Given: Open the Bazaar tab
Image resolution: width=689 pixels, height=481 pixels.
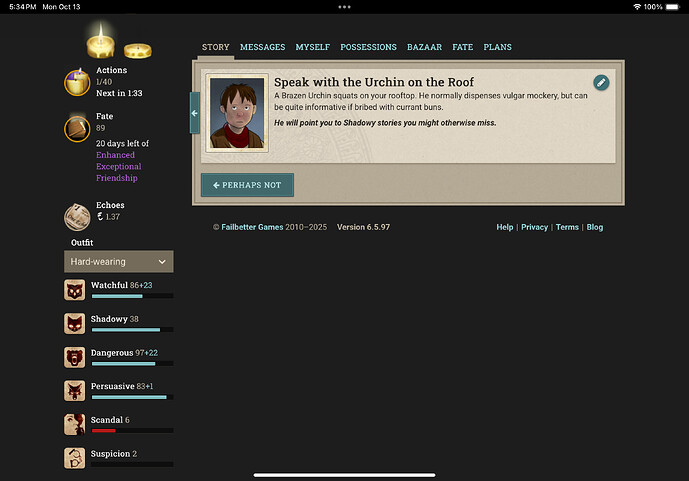Looking at the screenshot, I should pos(424,47).
